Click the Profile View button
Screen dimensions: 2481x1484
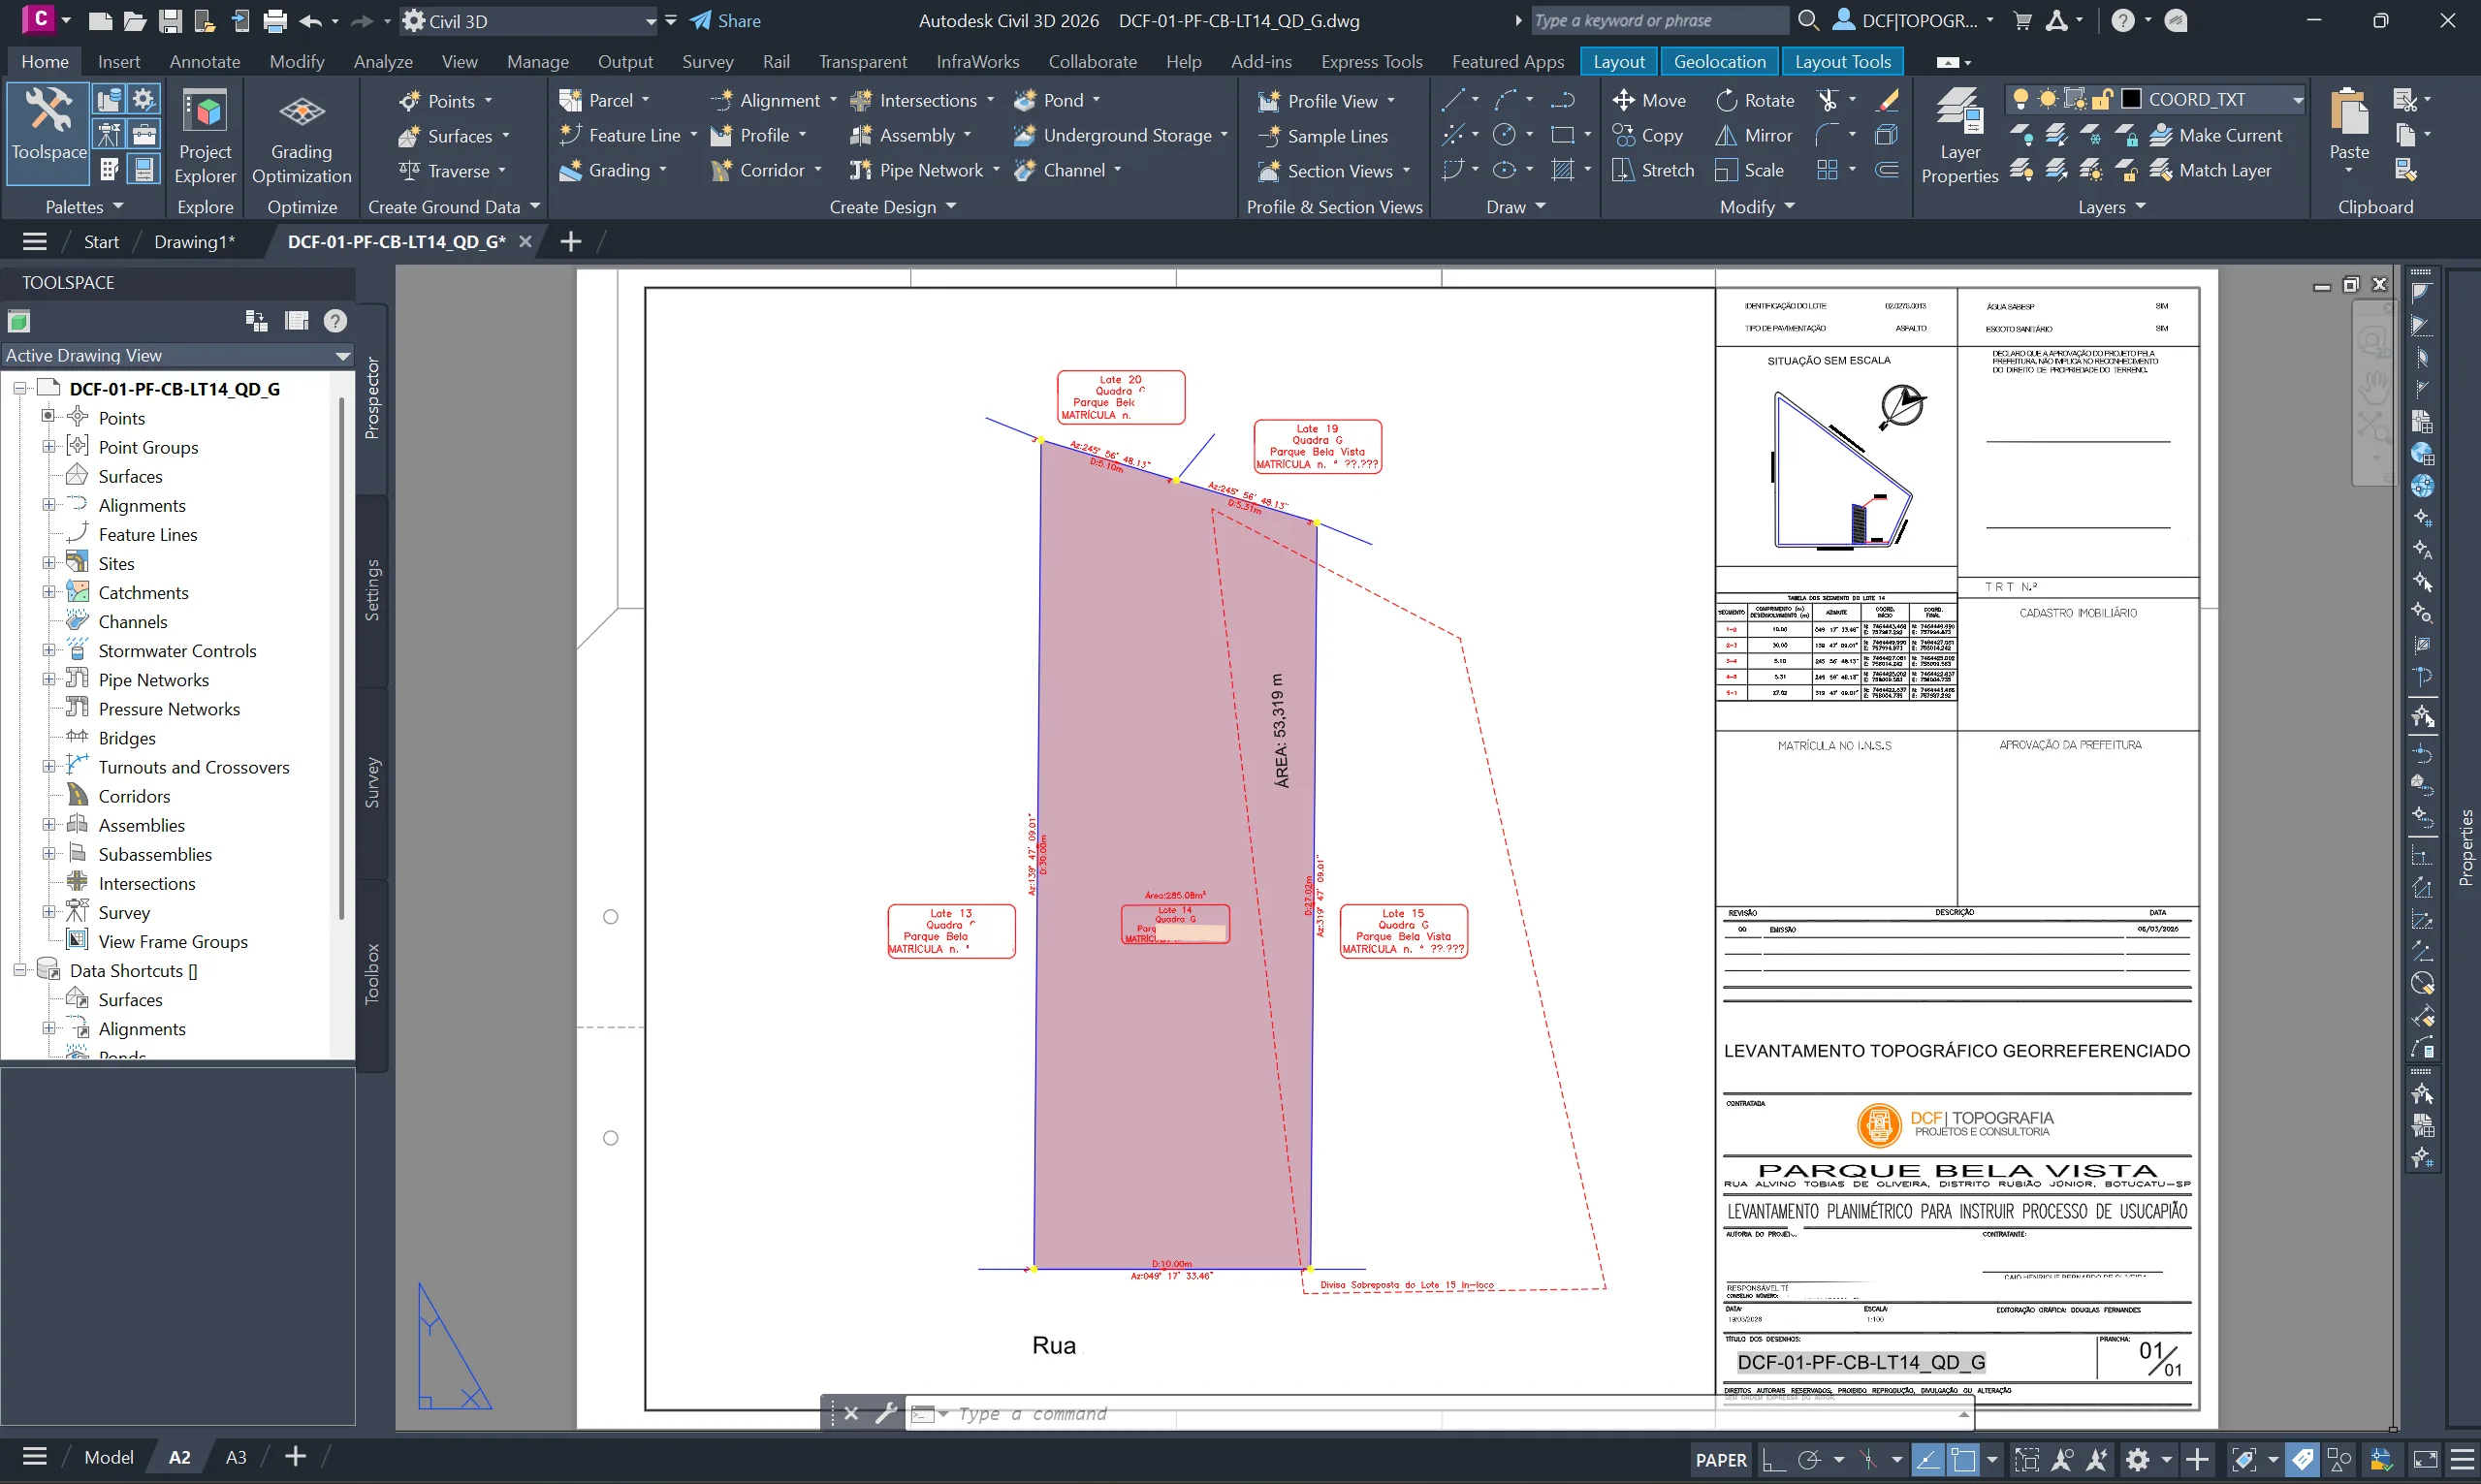(1318, 101)
